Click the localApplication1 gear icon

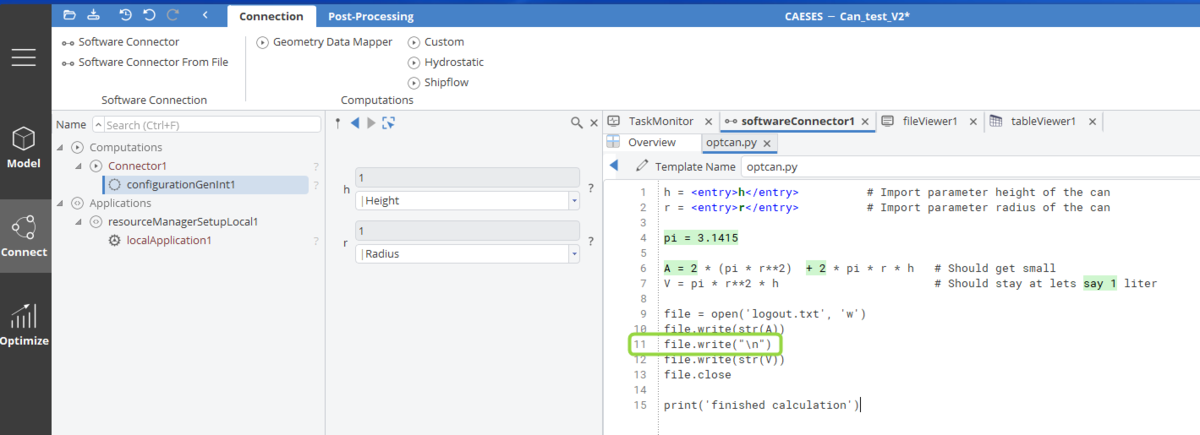click(115, 241)
